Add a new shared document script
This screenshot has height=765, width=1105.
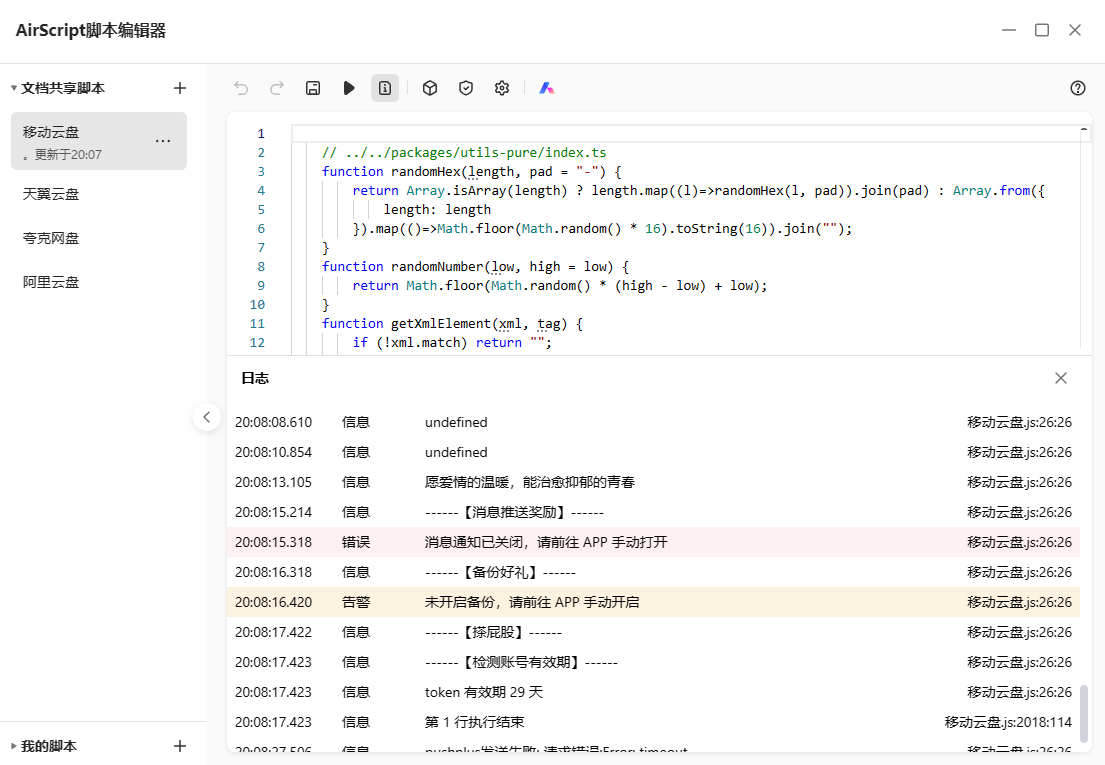coord(180,88)
